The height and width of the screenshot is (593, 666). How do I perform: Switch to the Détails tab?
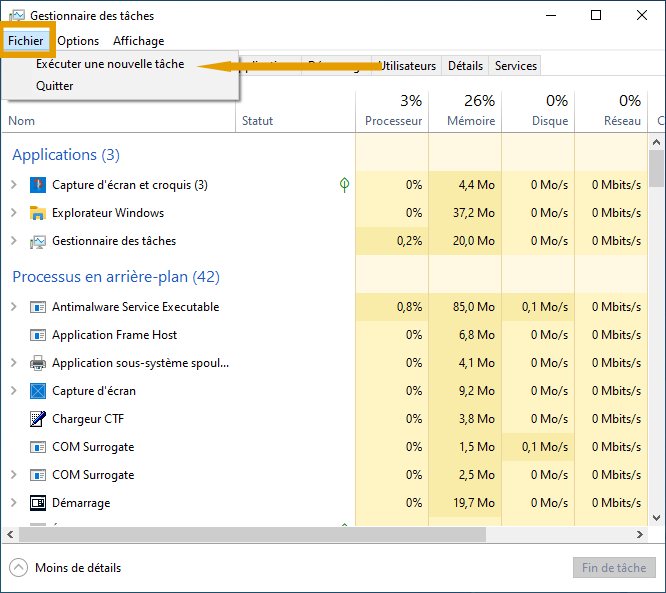pyautogui.click(x=465, y=66)
